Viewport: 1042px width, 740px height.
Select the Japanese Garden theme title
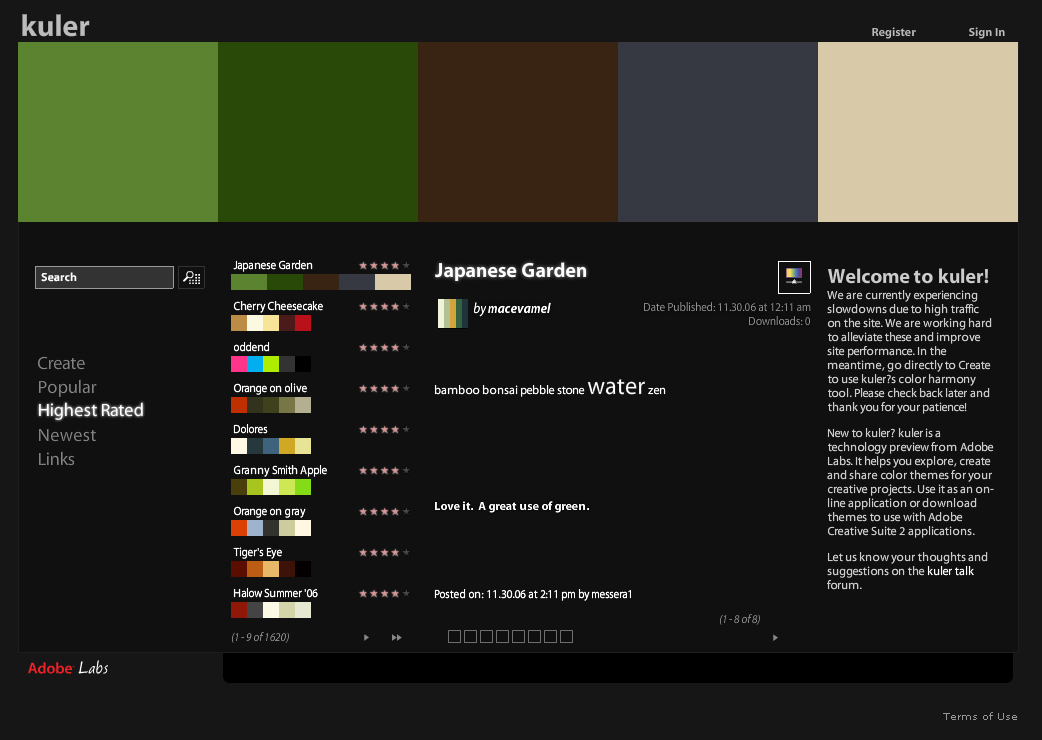pos(272,265)
